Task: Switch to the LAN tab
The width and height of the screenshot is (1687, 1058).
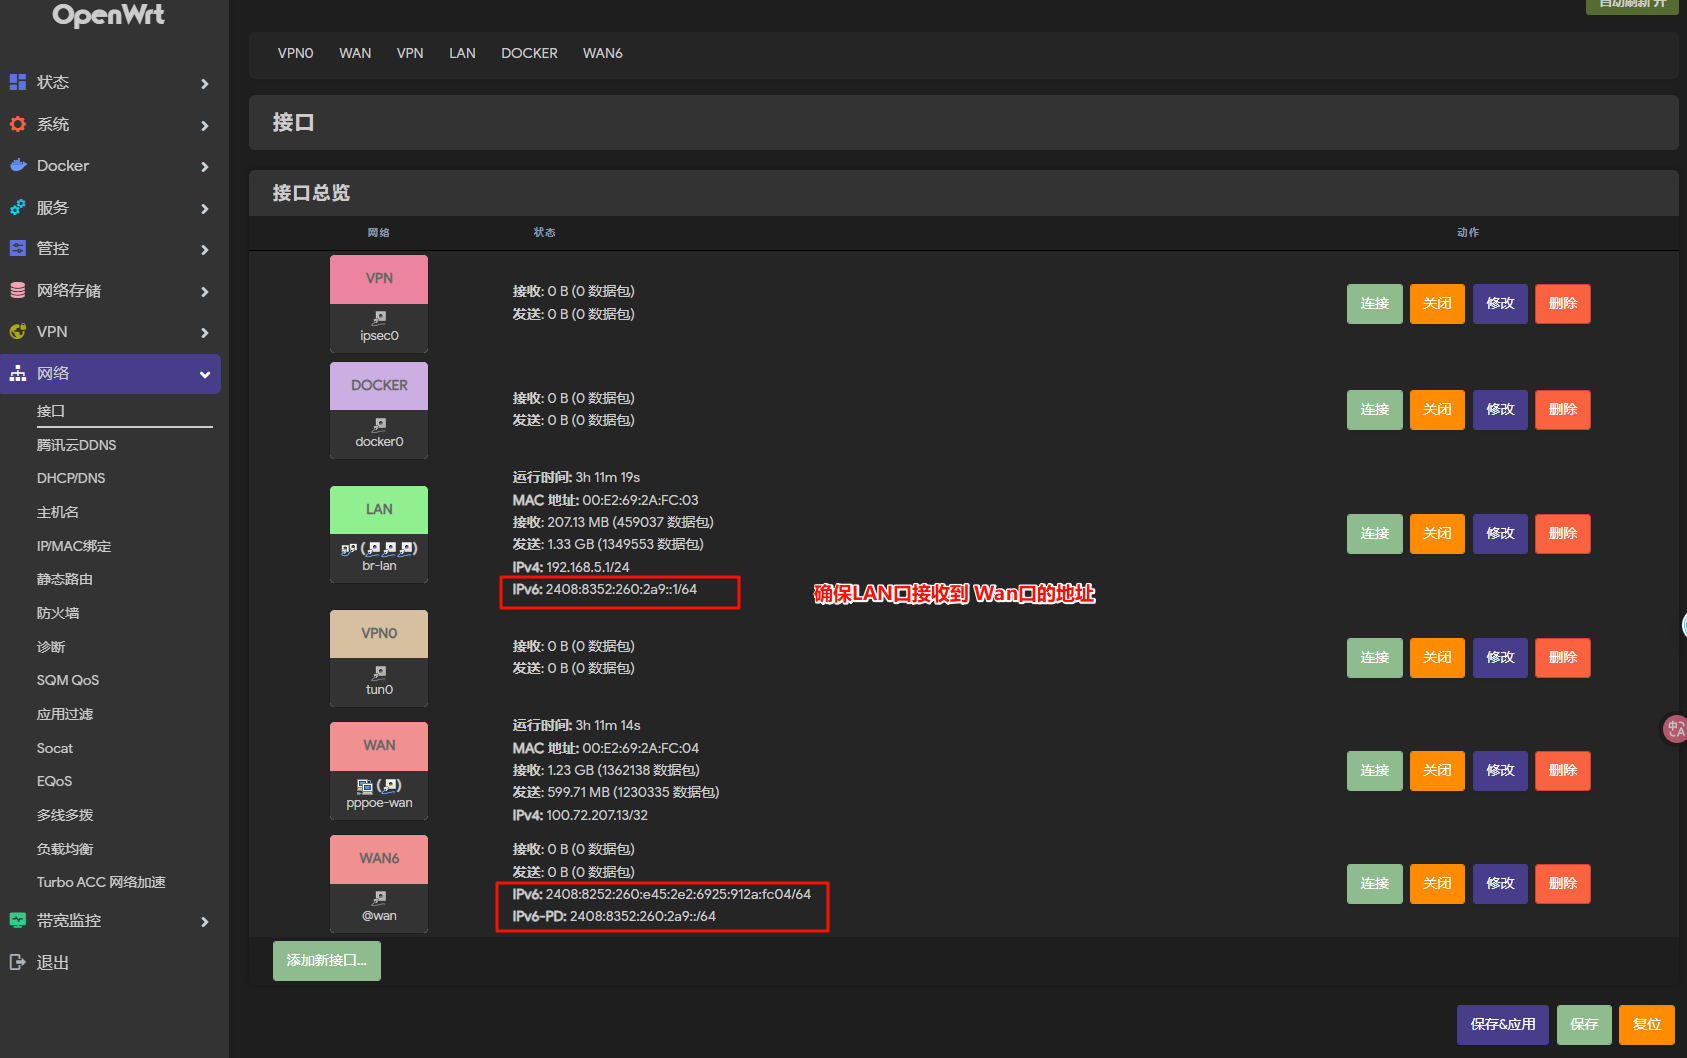Action: tap(462, 53)
